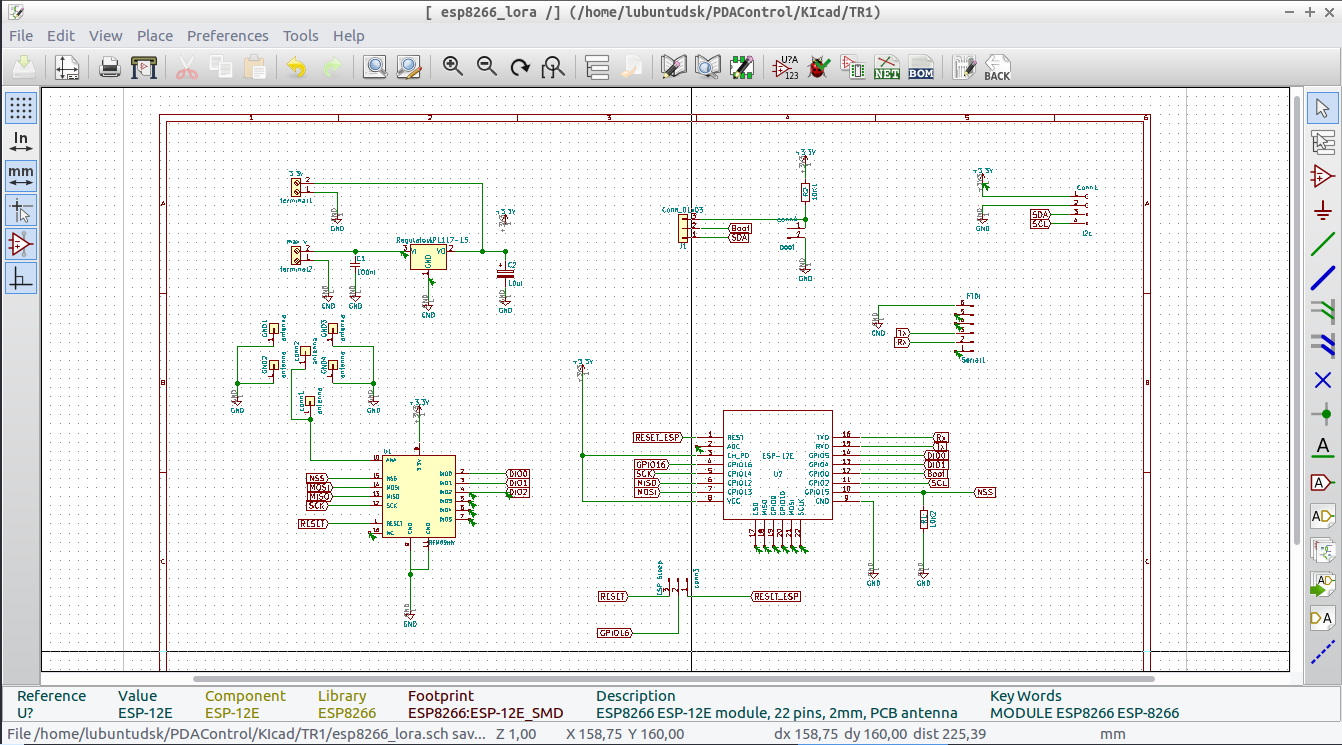Select the Place hierarchical label tool

click(1323, 516)
